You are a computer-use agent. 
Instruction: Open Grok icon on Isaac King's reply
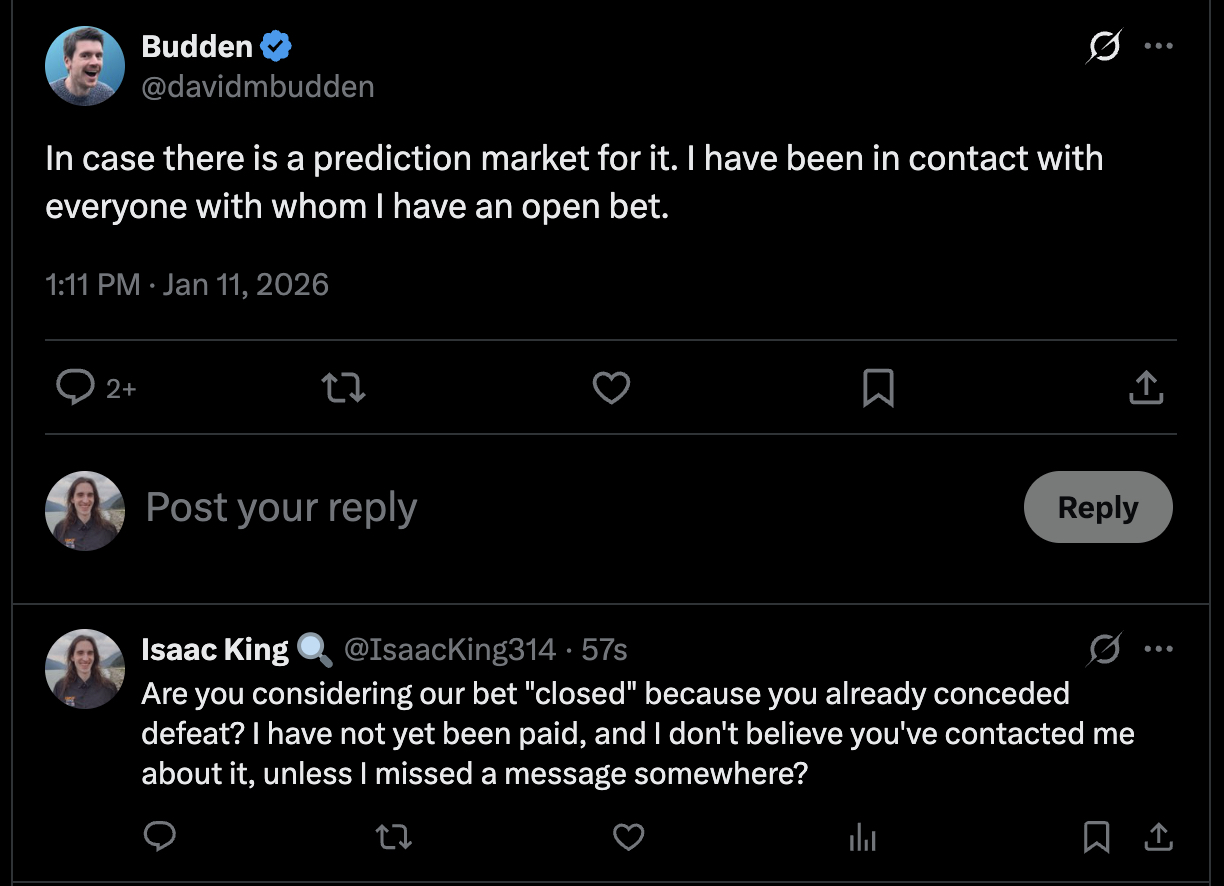tap(1104, 650)
